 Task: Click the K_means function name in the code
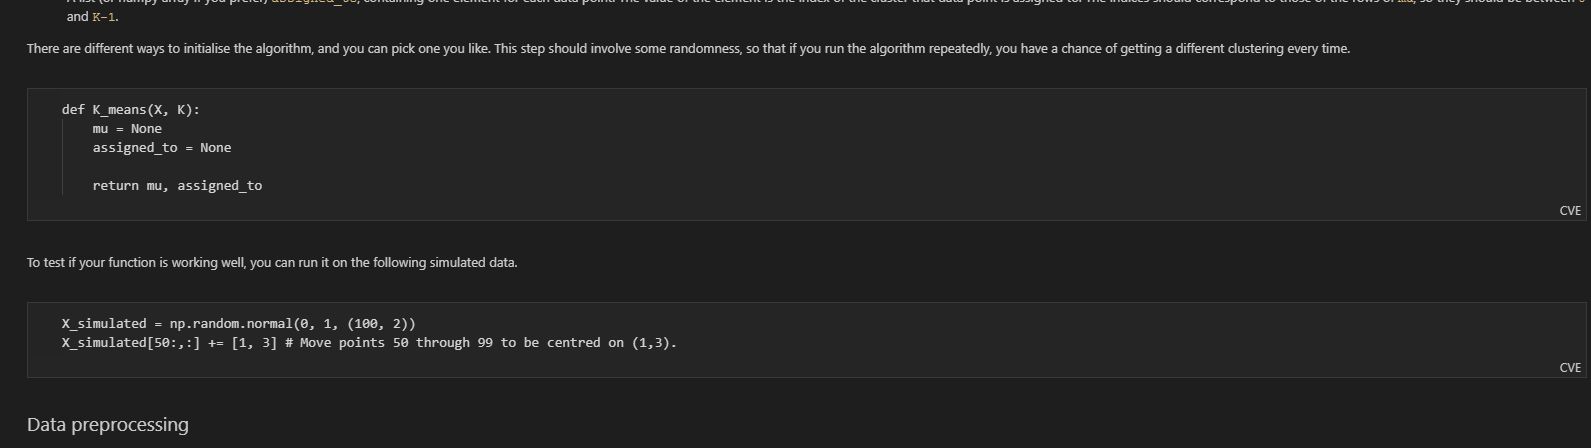tap(119, 110)
